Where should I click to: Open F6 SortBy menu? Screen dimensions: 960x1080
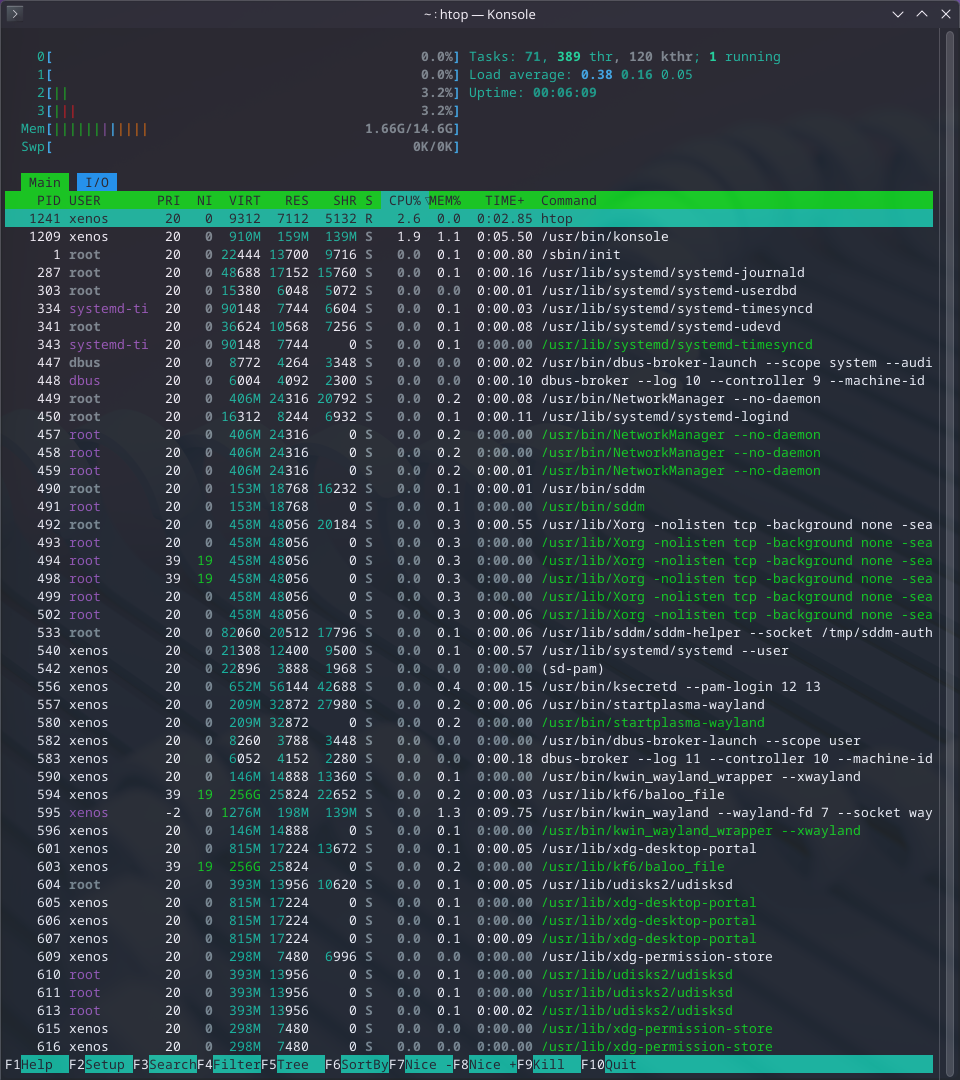(357, 1064)
